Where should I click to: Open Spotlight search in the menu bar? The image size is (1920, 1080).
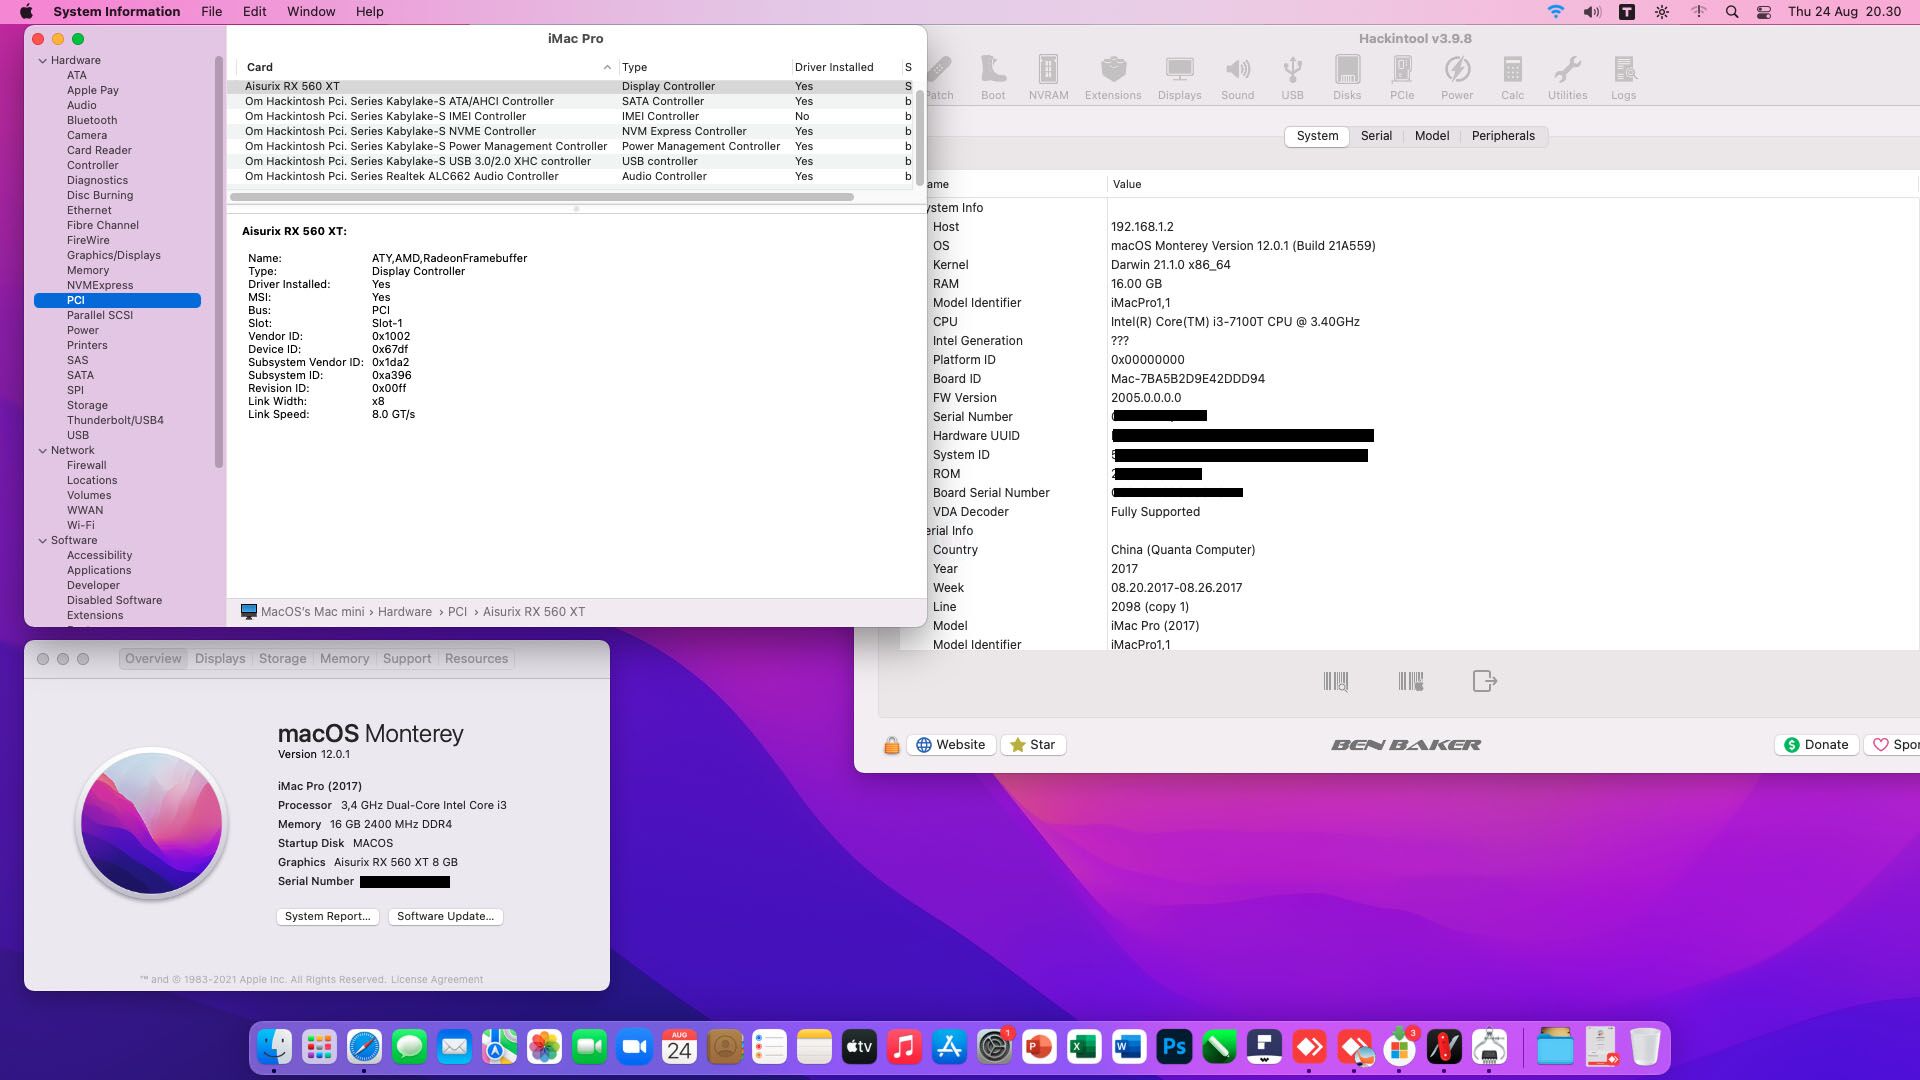pos(1732,12)
